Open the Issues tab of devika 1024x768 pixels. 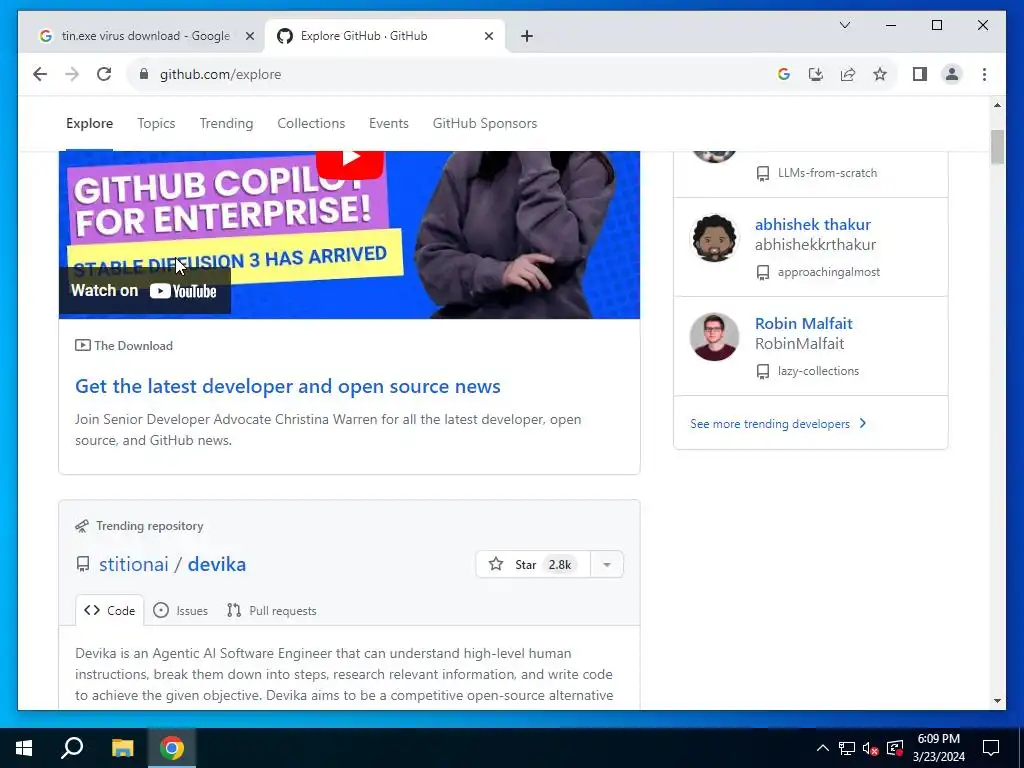[x=180, y=611]
